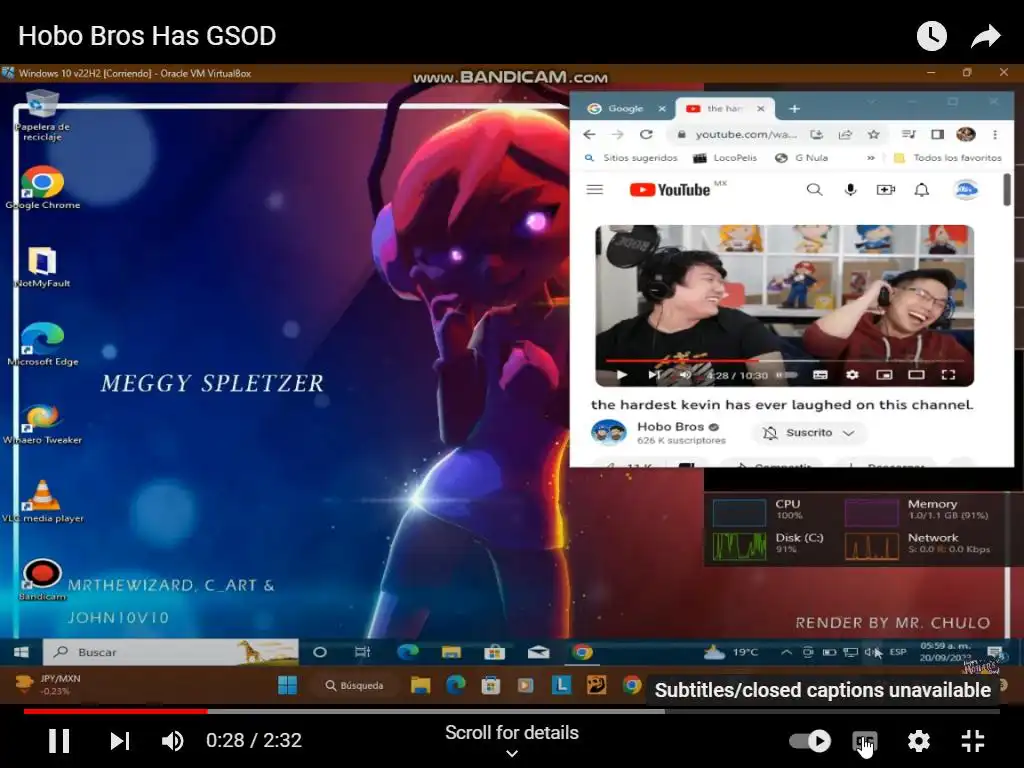
Task: Open a new Chrome tab with plus
Action: [x=794, y=108]
